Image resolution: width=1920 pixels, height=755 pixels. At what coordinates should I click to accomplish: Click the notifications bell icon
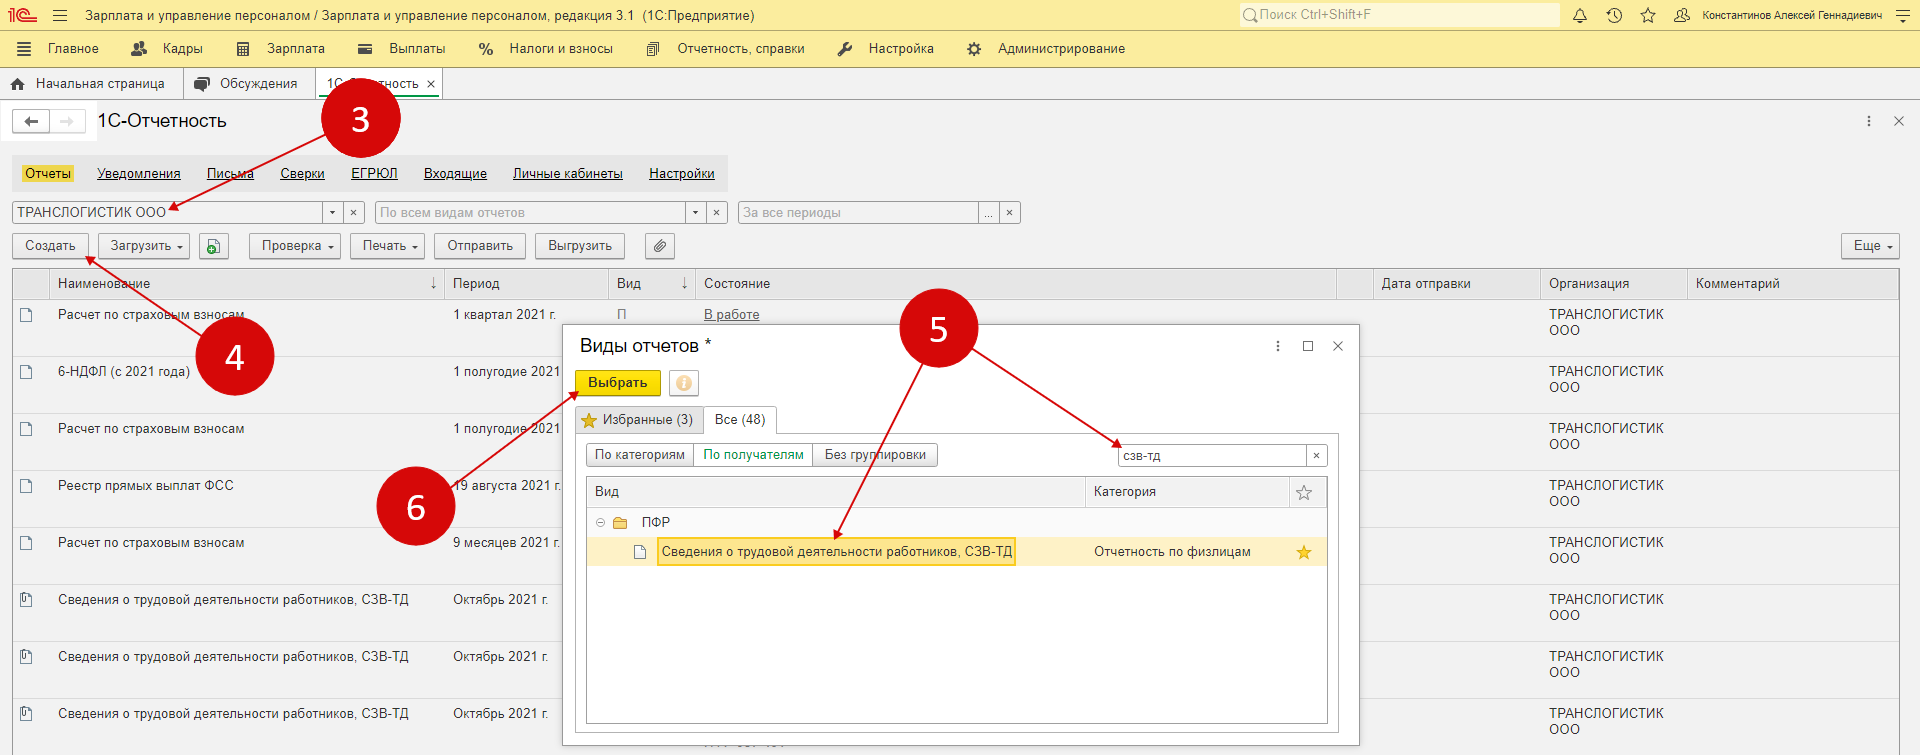pyautogui.click(x=1580, y=15)
